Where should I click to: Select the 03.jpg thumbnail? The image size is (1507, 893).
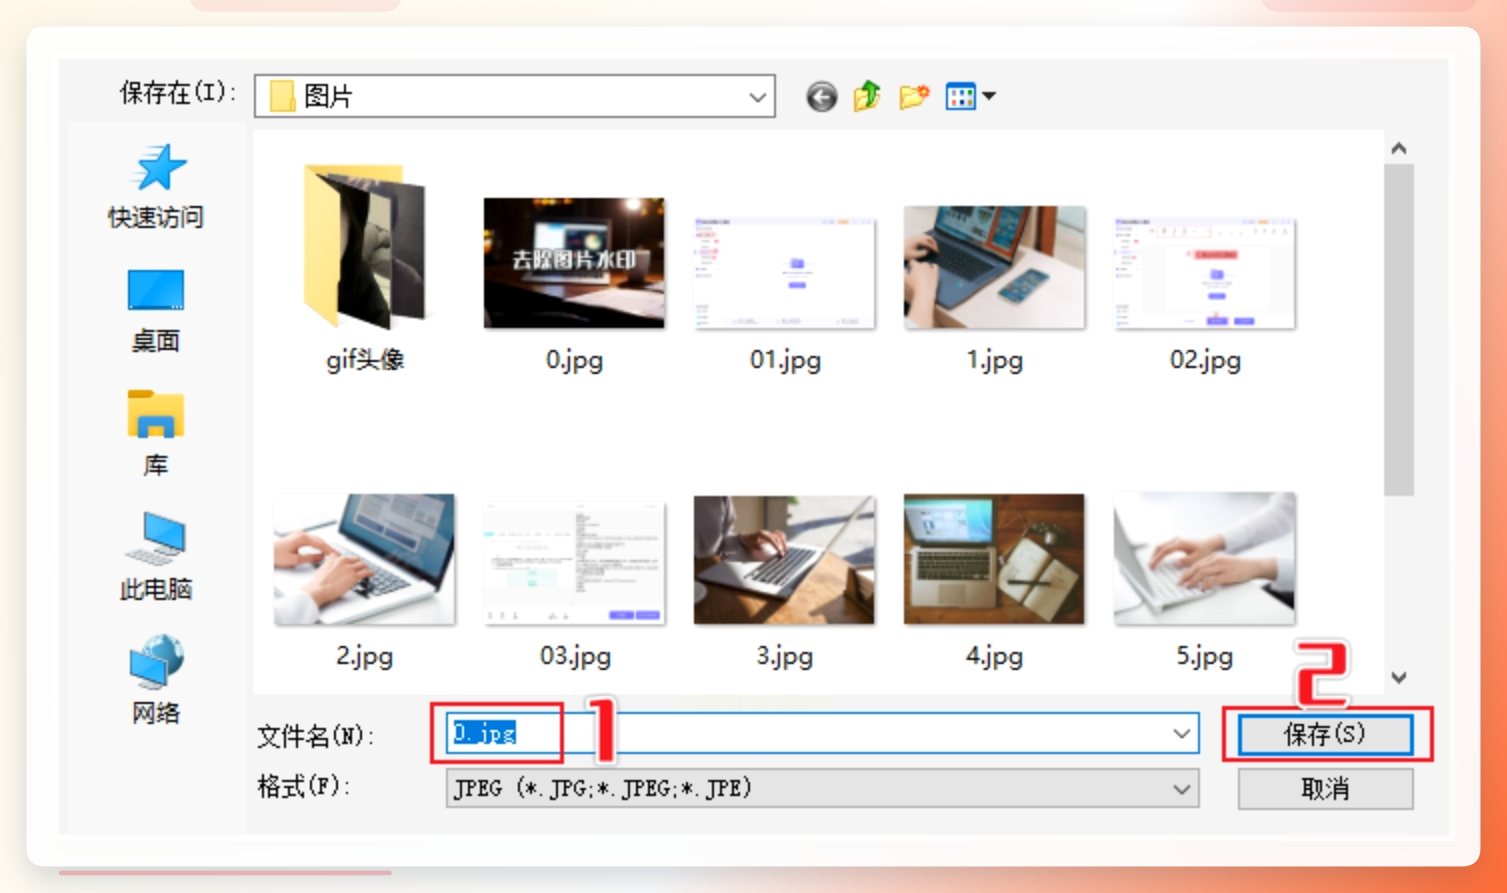574,564
